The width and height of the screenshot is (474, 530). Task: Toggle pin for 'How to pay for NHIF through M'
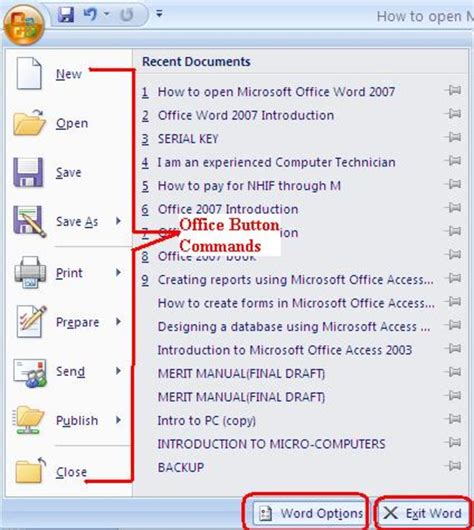click(453, 184)
